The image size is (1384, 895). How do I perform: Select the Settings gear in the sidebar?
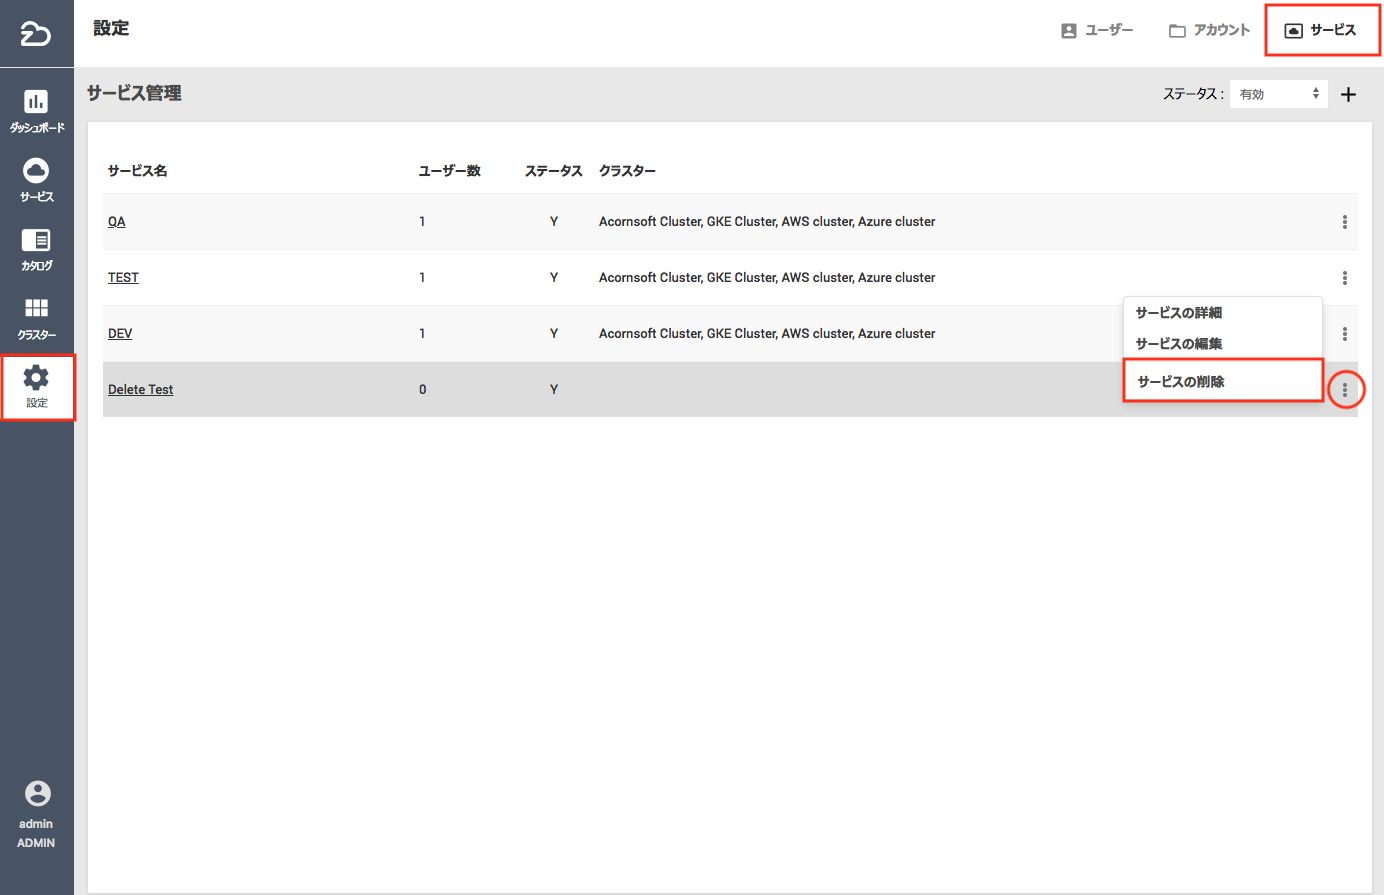click(37, 386)
